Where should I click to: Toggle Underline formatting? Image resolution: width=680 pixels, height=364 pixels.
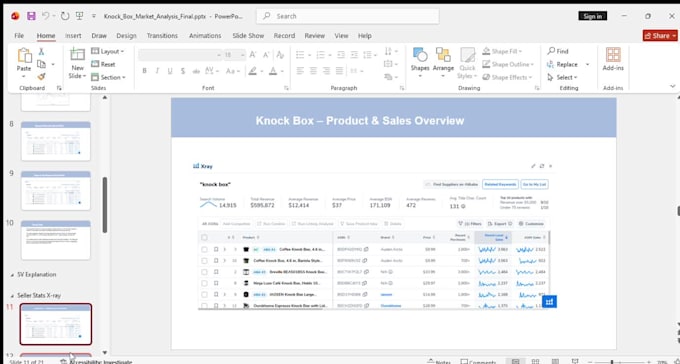pos(170,71)
